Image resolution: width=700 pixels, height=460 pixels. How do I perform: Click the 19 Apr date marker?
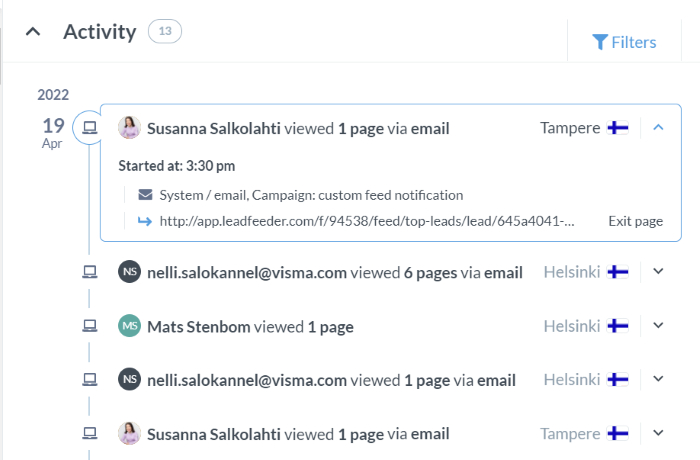53,132
